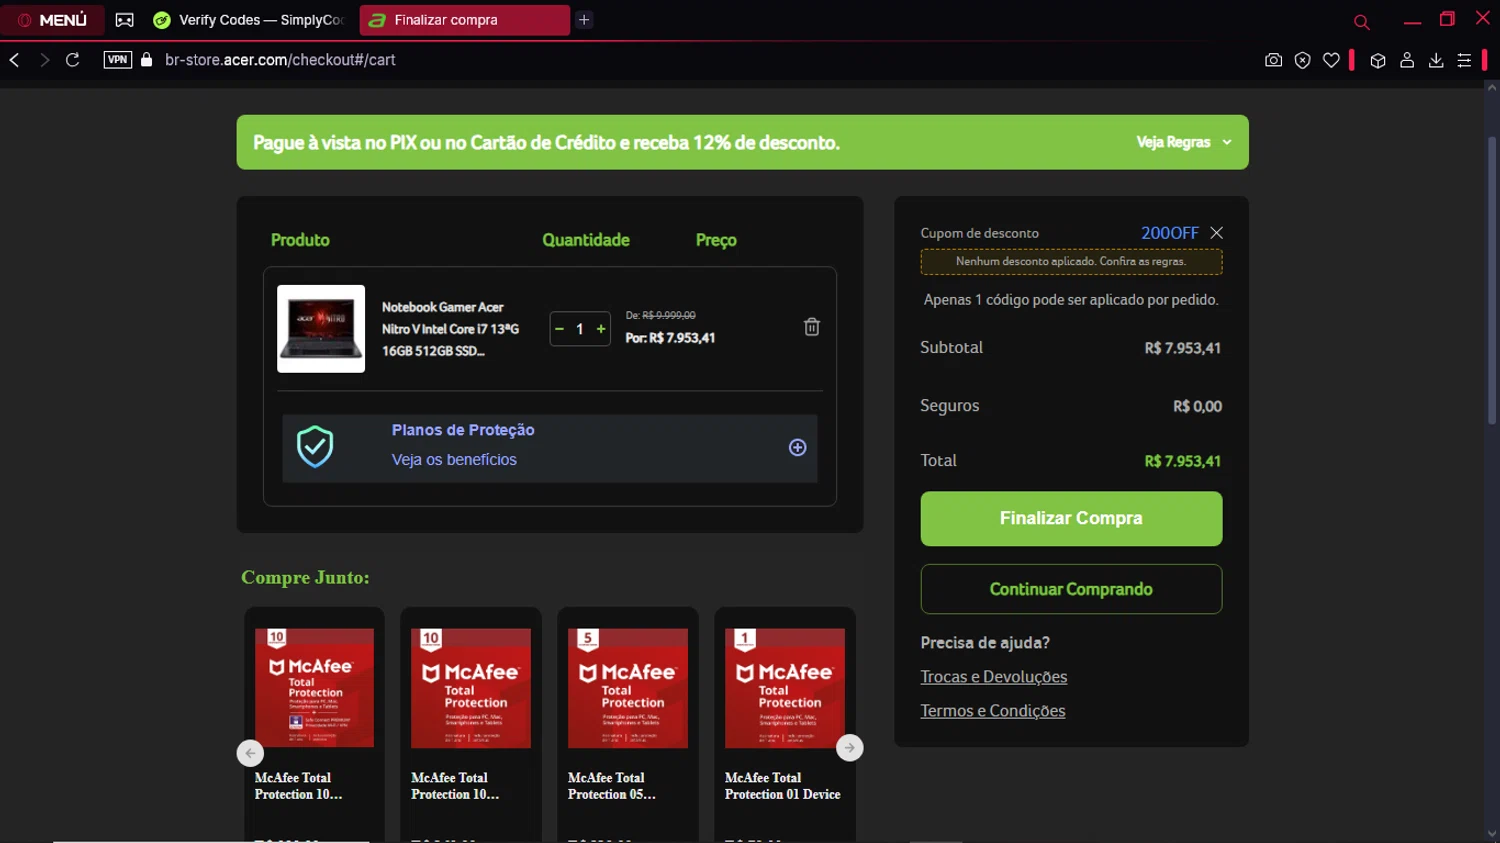
Task: Focus the address bar URL
Action: coord(280,60)
